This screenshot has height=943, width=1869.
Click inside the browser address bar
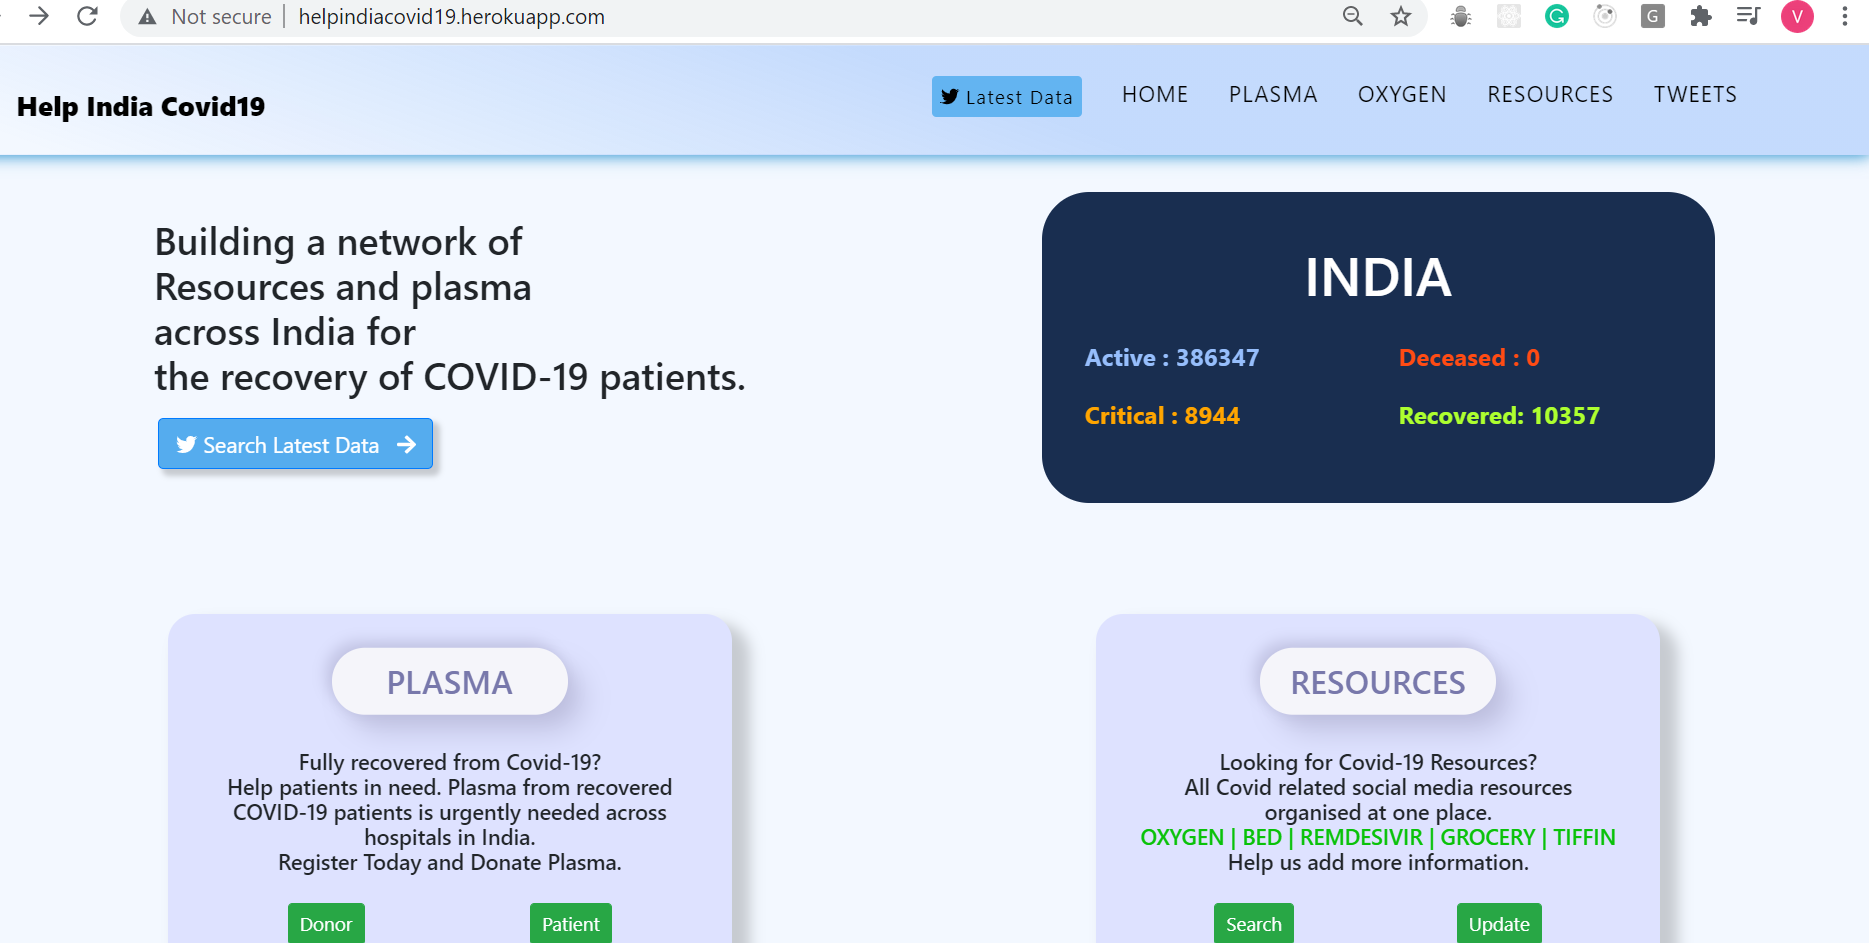pos(700,16)
